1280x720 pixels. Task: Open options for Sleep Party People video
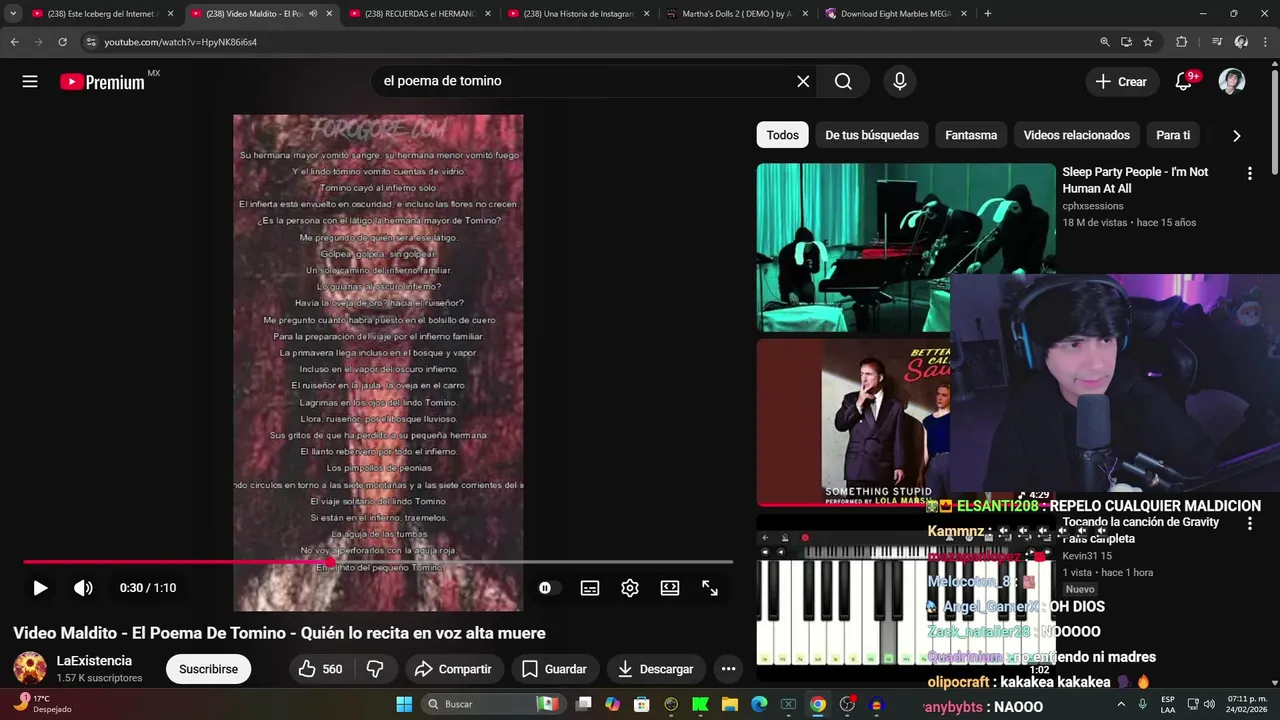[1249, 174]
